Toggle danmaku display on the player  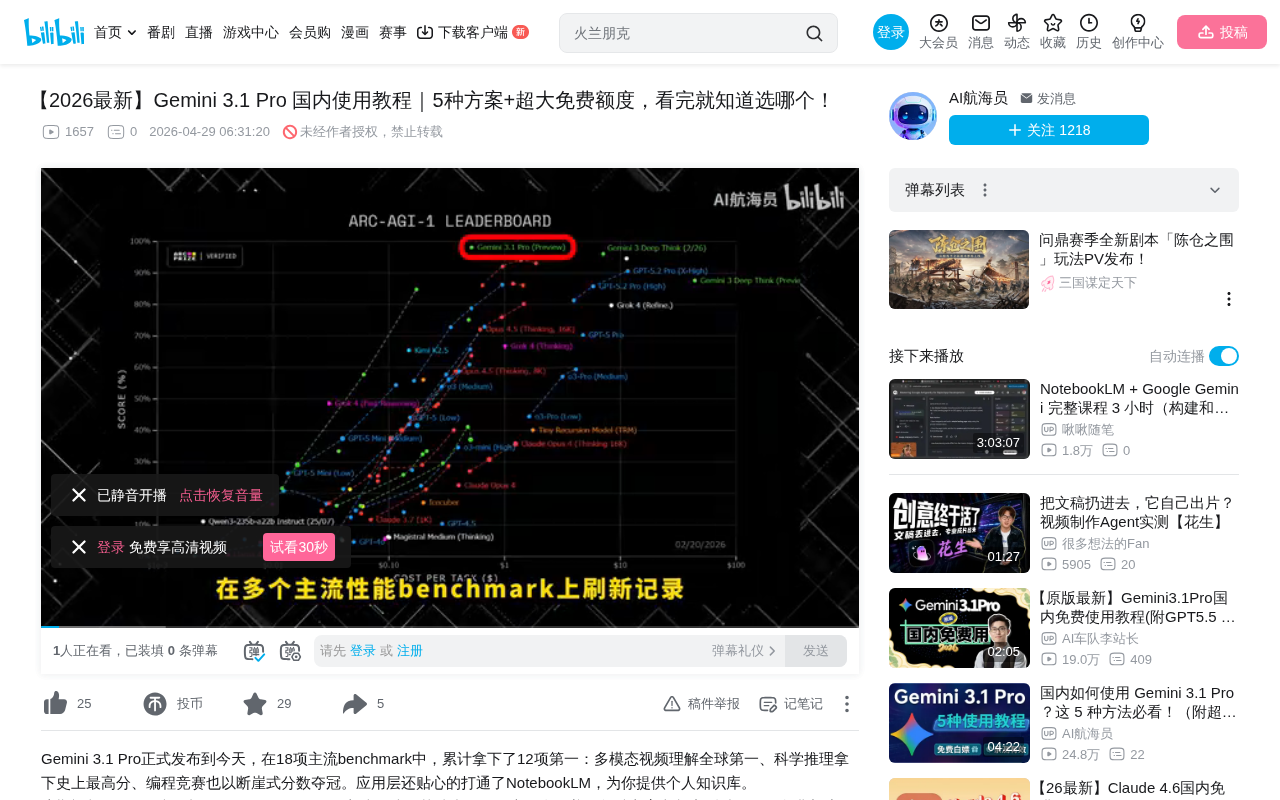(x=254, y=651)
